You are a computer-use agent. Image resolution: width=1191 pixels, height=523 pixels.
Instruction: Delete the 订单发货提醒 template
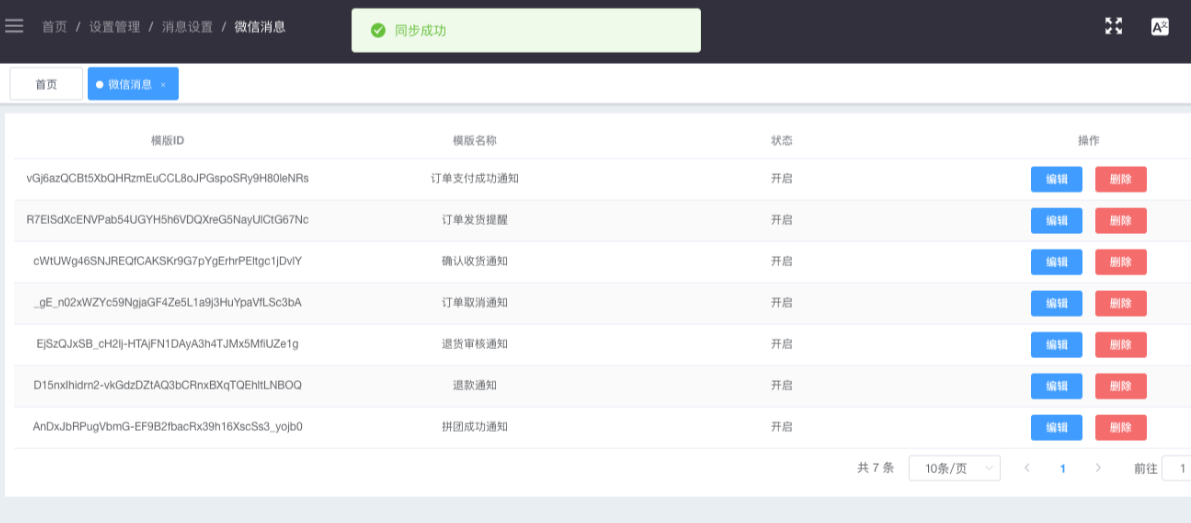(1120, 220)
